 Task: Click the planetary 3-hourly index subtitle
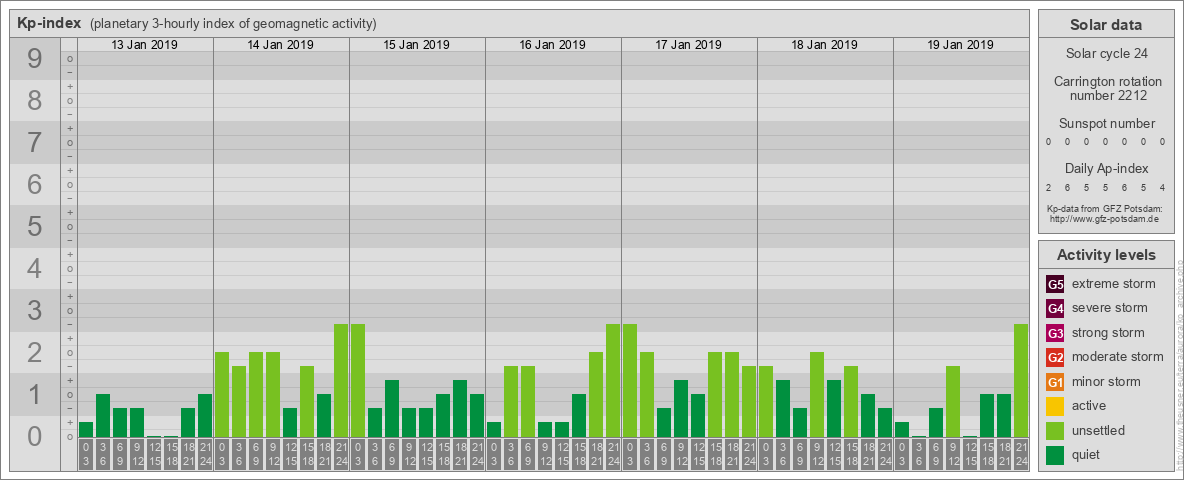[233, 24]
